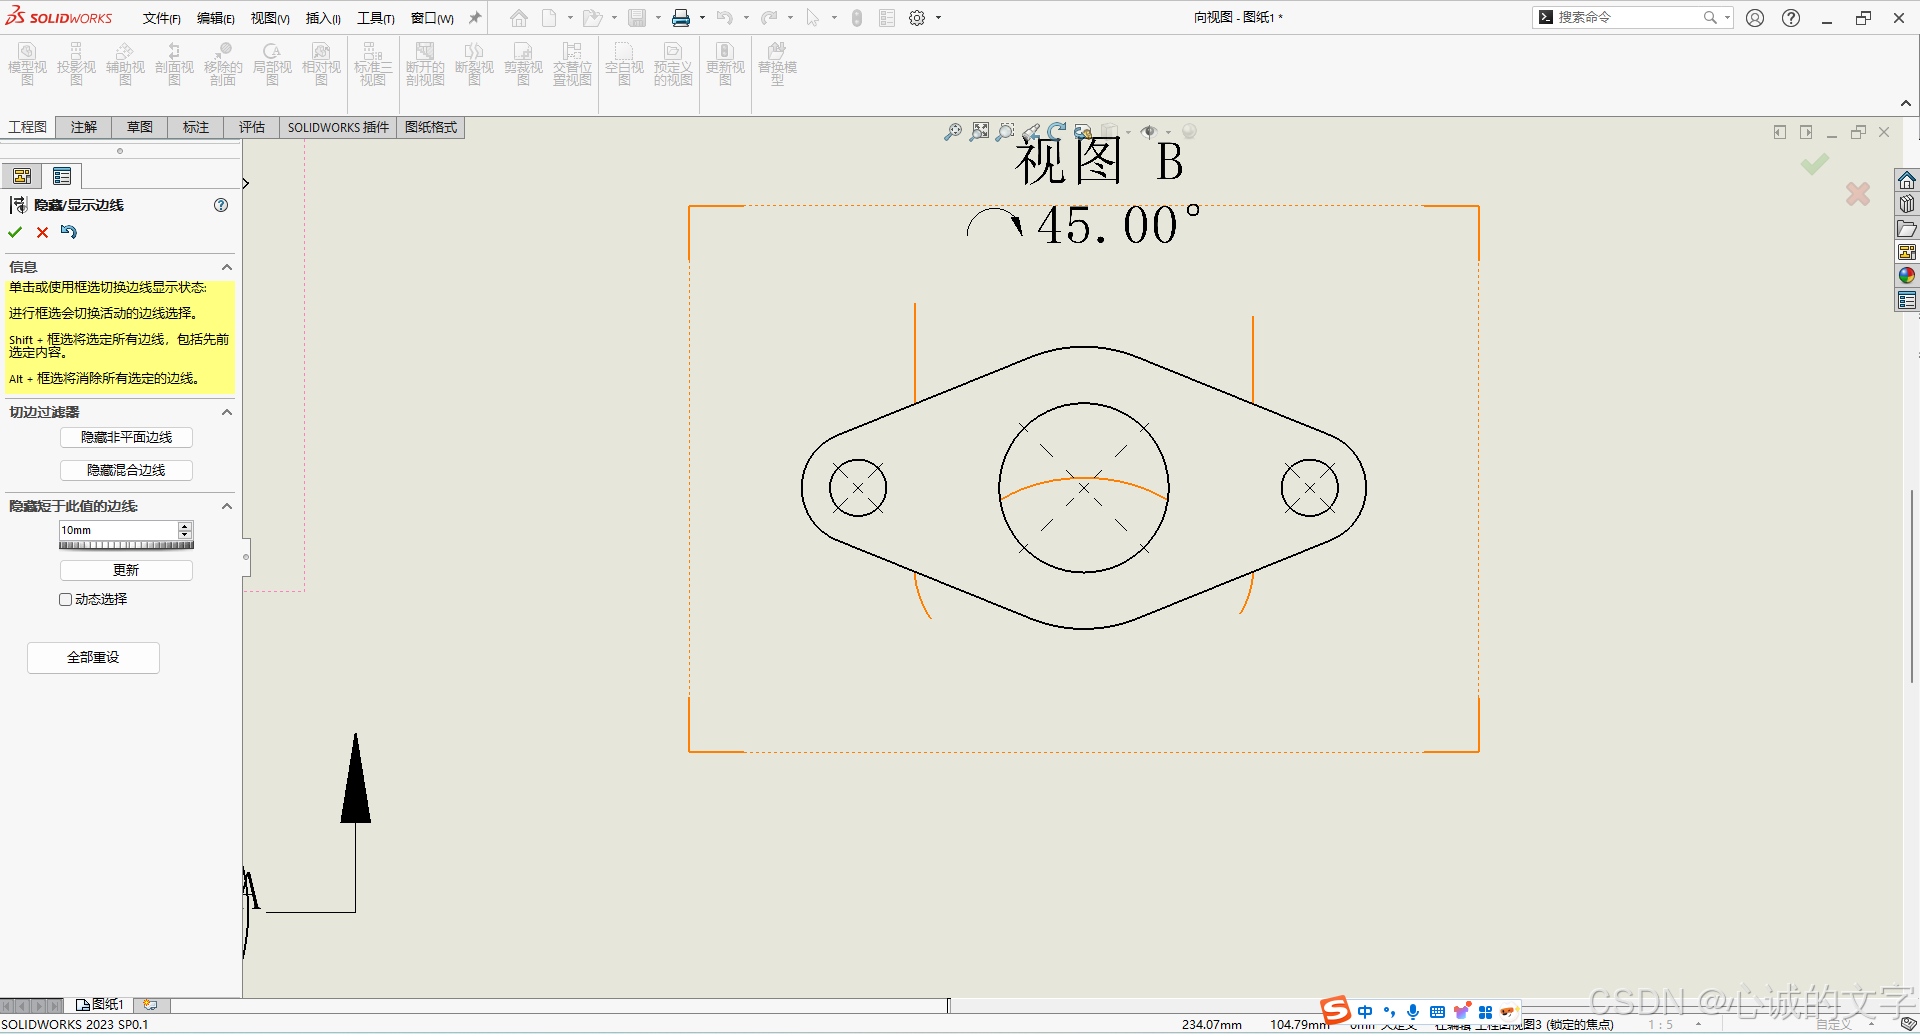Open the 工具(T) menu
This screenshot has width=1920, height=1034.
coord(376,18)
